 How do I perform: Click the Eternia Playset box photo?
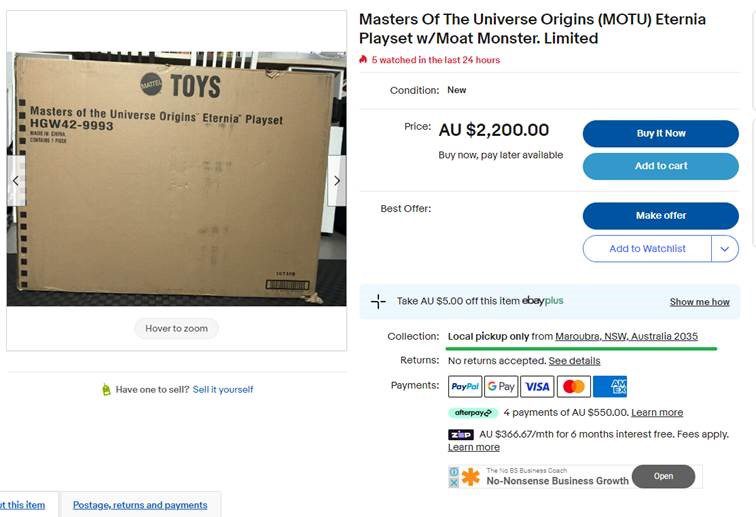(176, 178)
